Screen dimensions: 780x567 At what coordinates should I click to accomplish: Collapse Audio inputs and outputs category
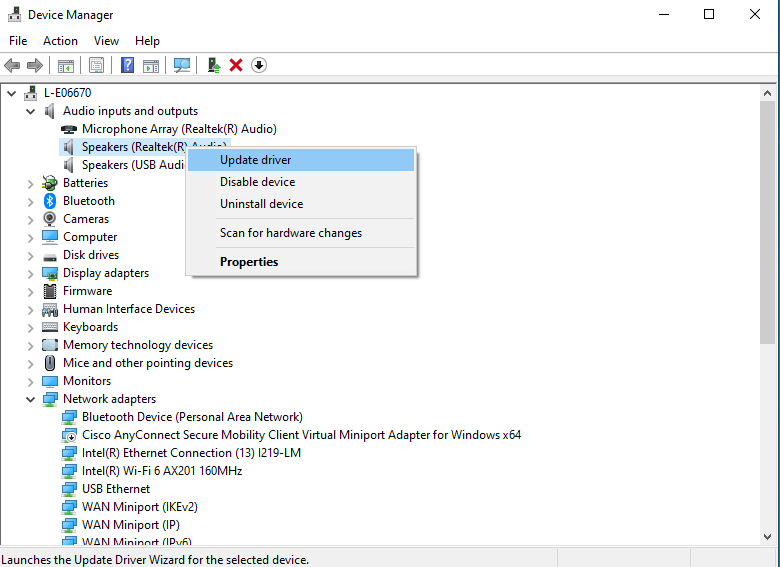click(x=30, y=111)
